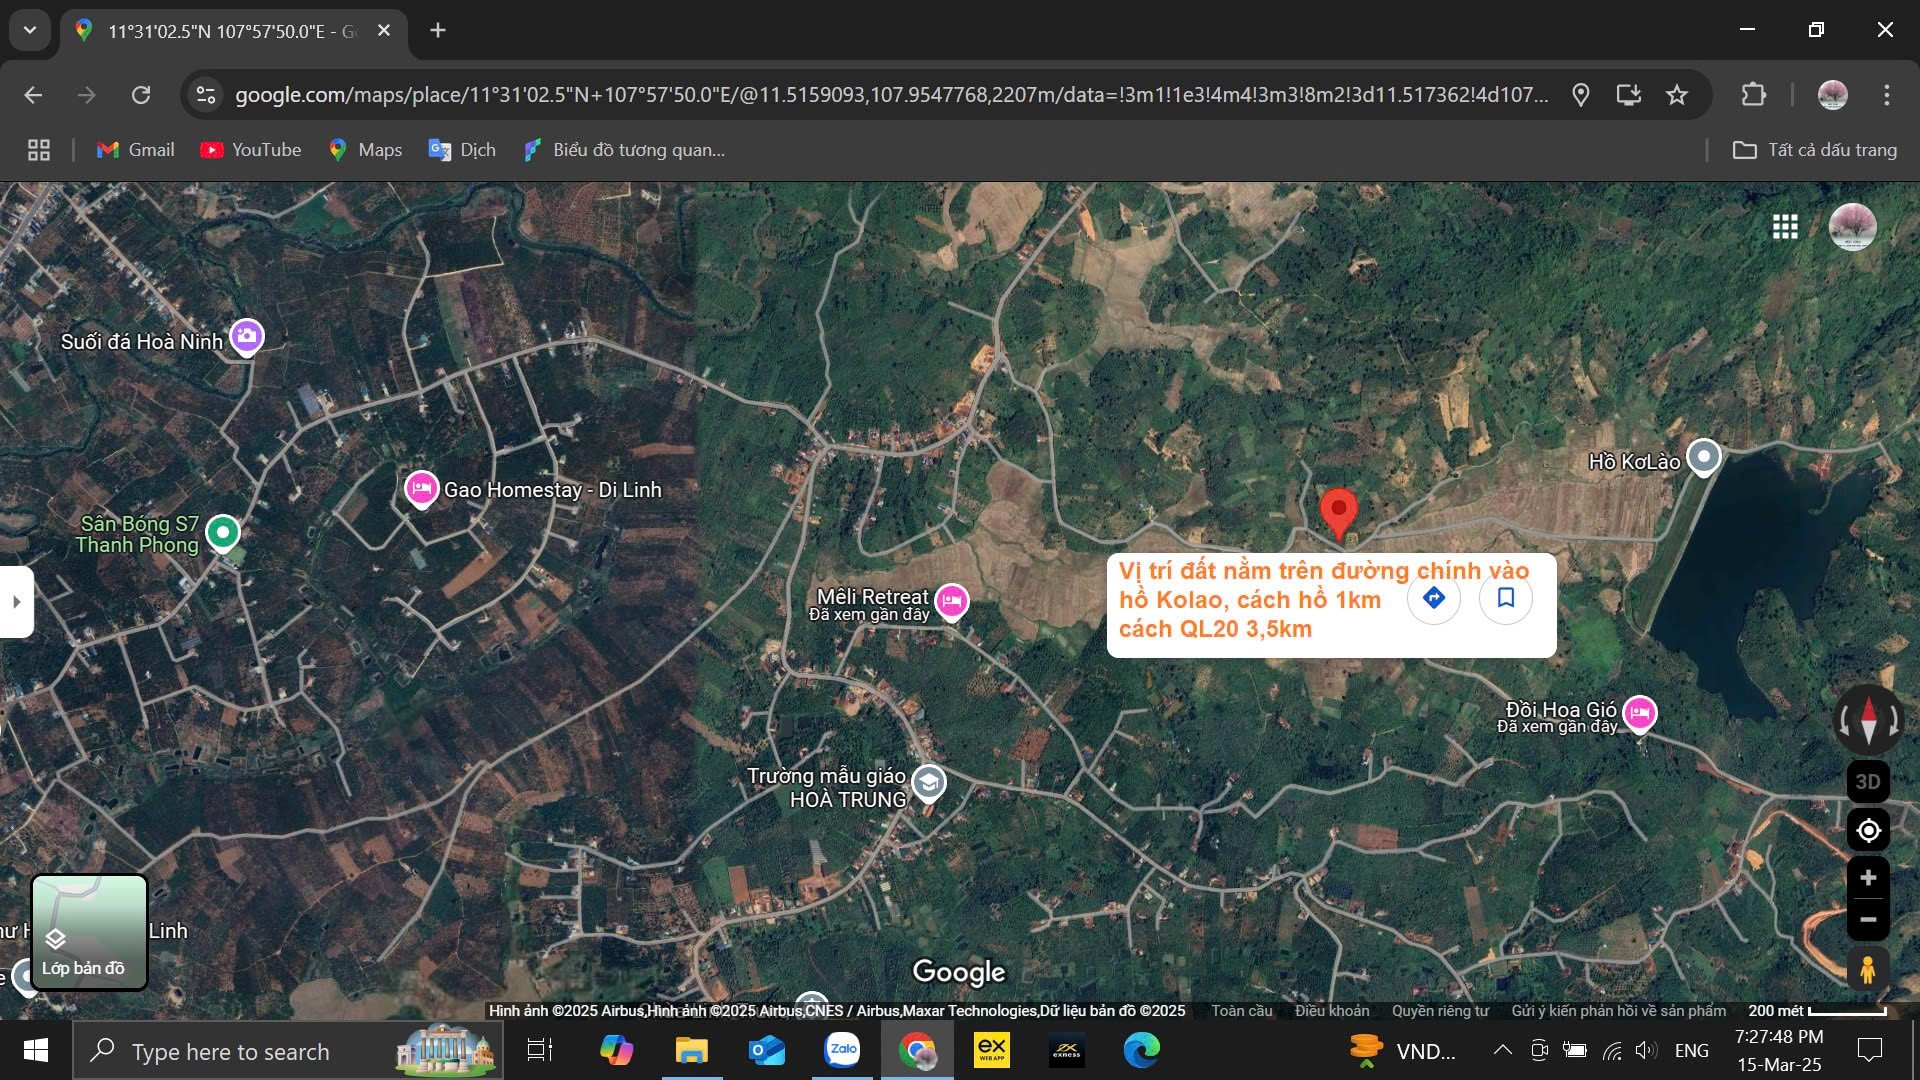Click the Google apps grid icon

(x=1785, y=227)
